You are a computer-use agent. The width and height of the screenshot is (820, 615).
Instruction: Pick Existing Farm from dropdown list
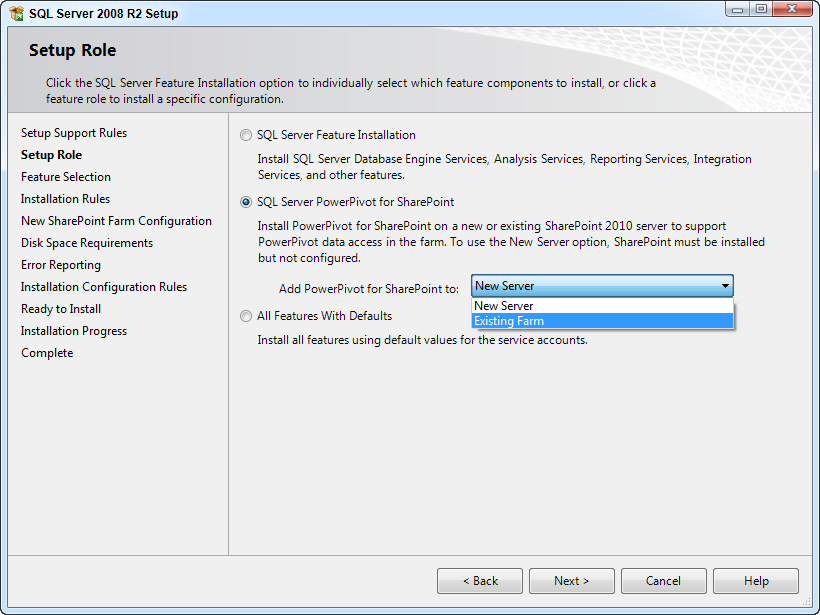pyautogui.click(x=602, y=321)
